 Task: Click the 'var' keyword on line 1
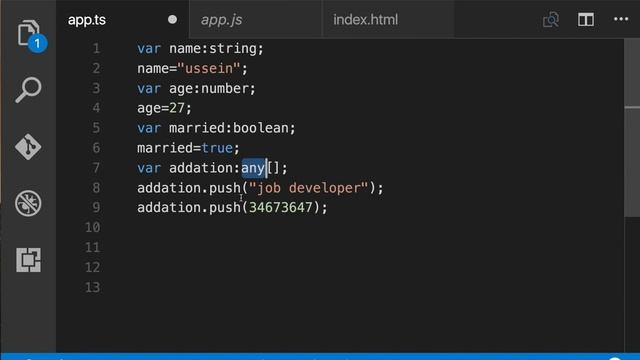pos(149,49)
